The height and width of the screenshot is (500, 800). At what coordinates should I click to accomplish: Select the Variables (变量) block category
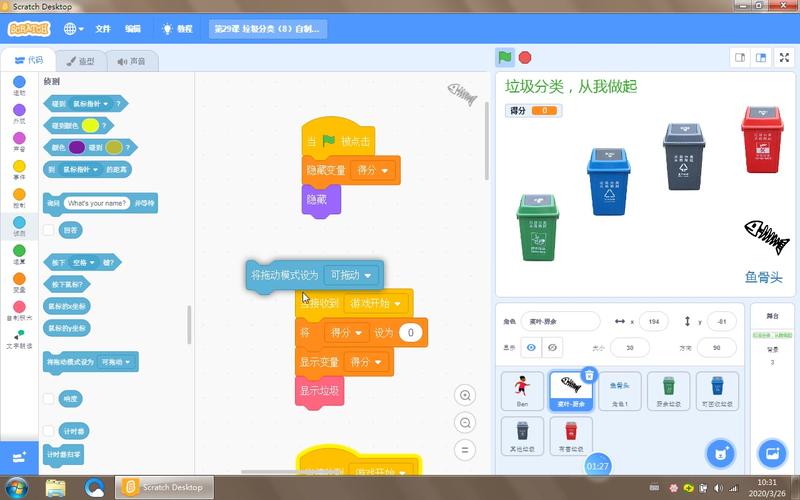19,282
